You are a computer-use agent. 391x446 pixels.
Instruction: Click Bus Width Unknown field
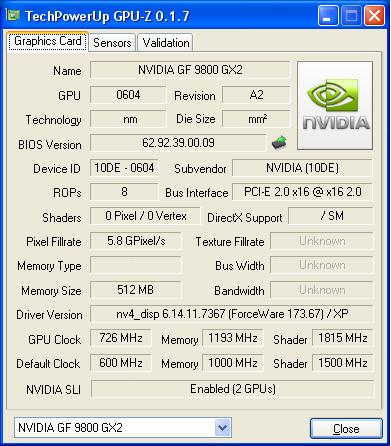coord(322,265)
